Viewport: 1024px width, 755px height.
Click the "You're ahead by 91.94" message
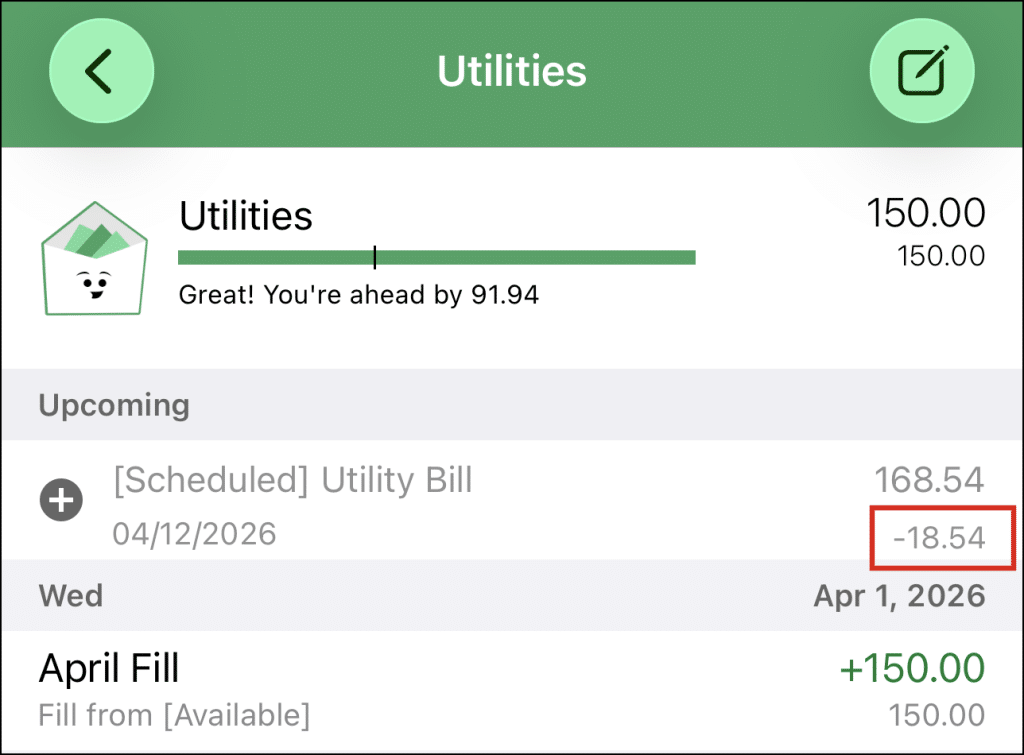358,295
